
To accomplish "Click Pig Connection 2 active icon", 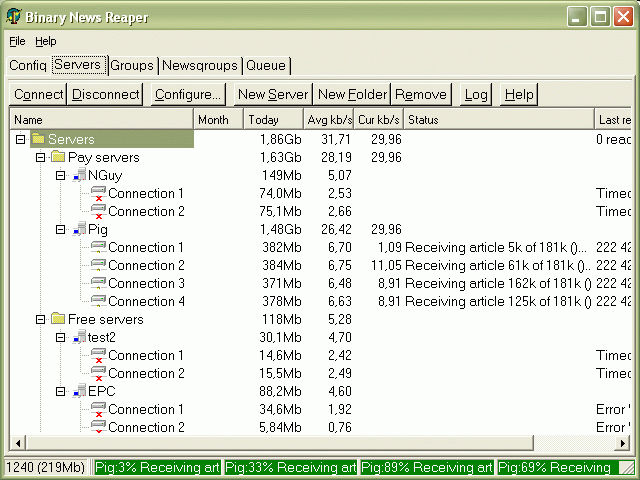I will [x=98, y=265].
